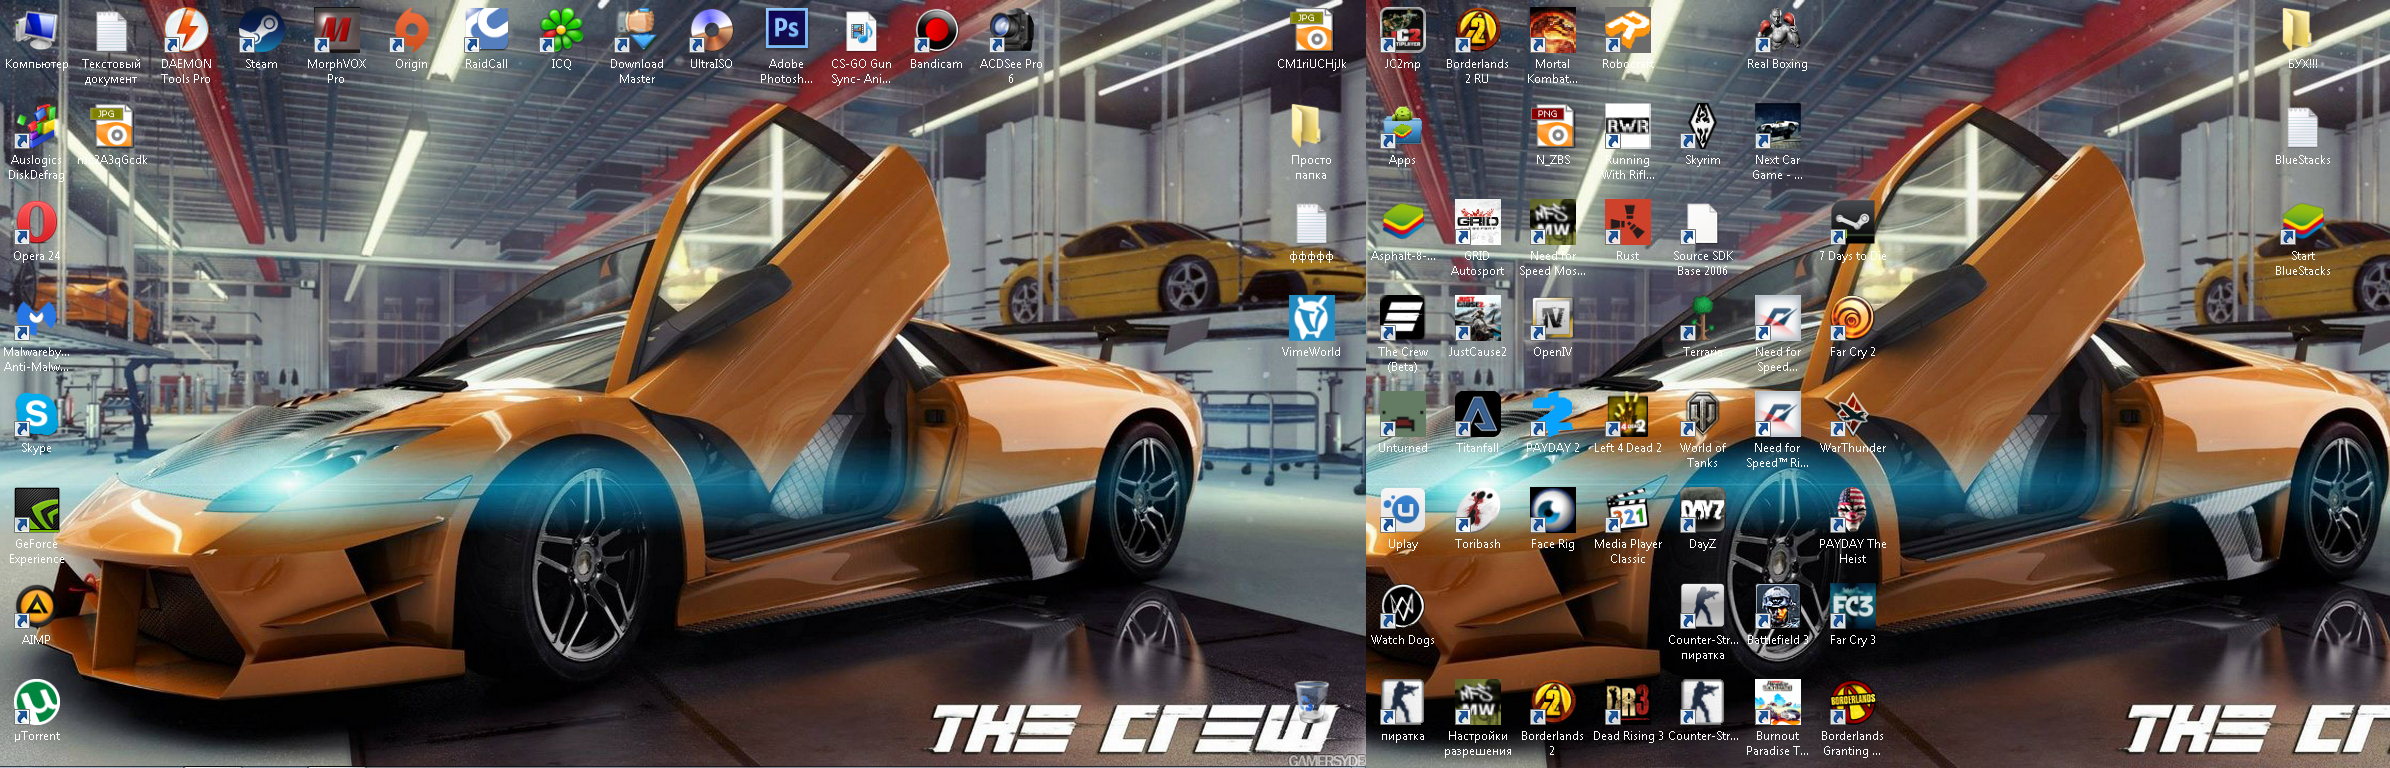Open the Next Car Game shortcut
The image size is (2390, 768).
point(1777,128)
